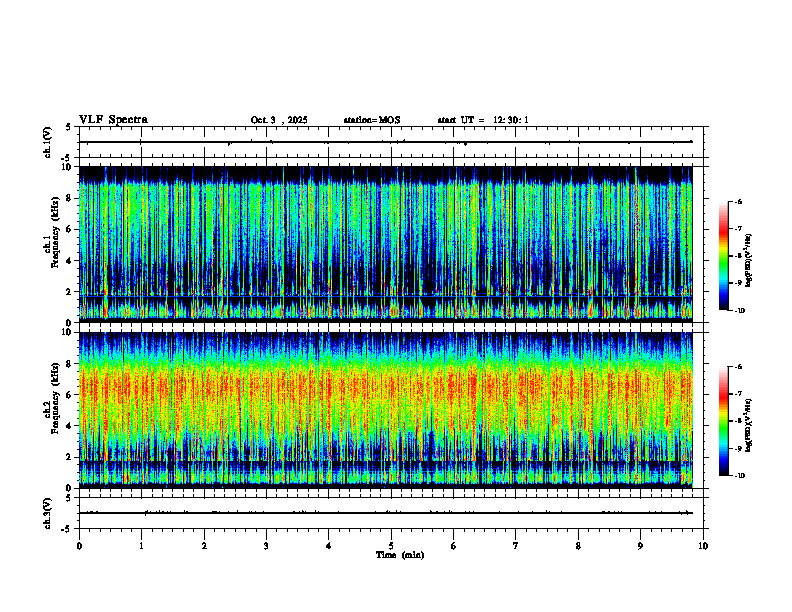Click the "7" tick label on time axis
This screenshot has width=792, height=612.
[516, 546]
